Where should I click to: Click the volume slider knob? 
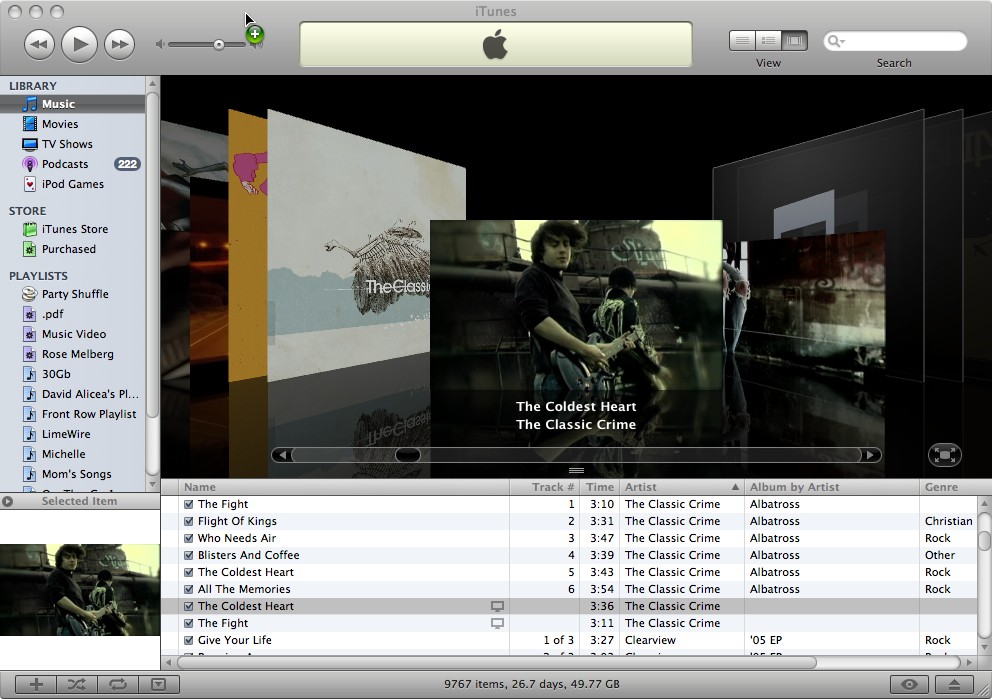tap(218, 45)
